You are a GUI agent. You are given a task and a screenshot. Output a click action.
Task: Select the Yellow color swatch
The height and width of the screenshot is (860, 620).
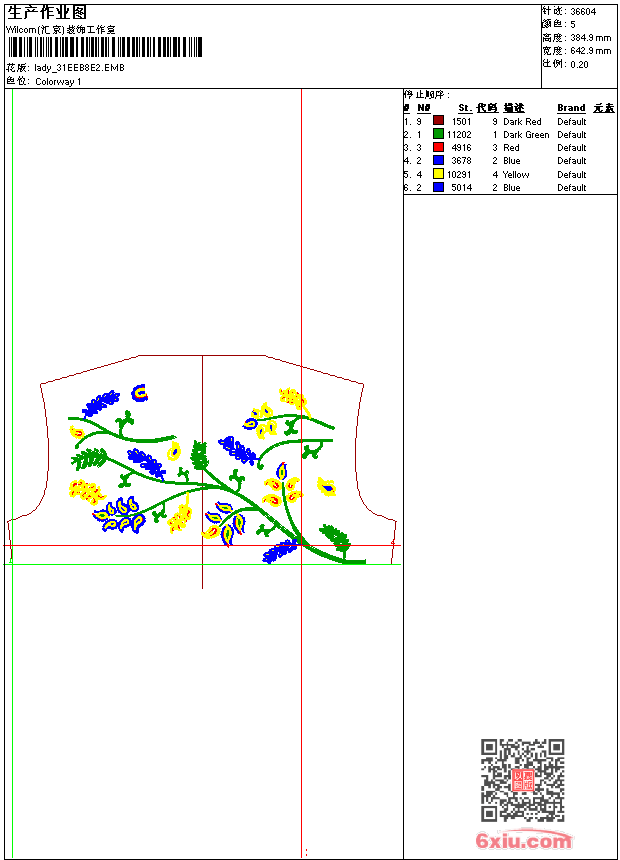[438, 174]
